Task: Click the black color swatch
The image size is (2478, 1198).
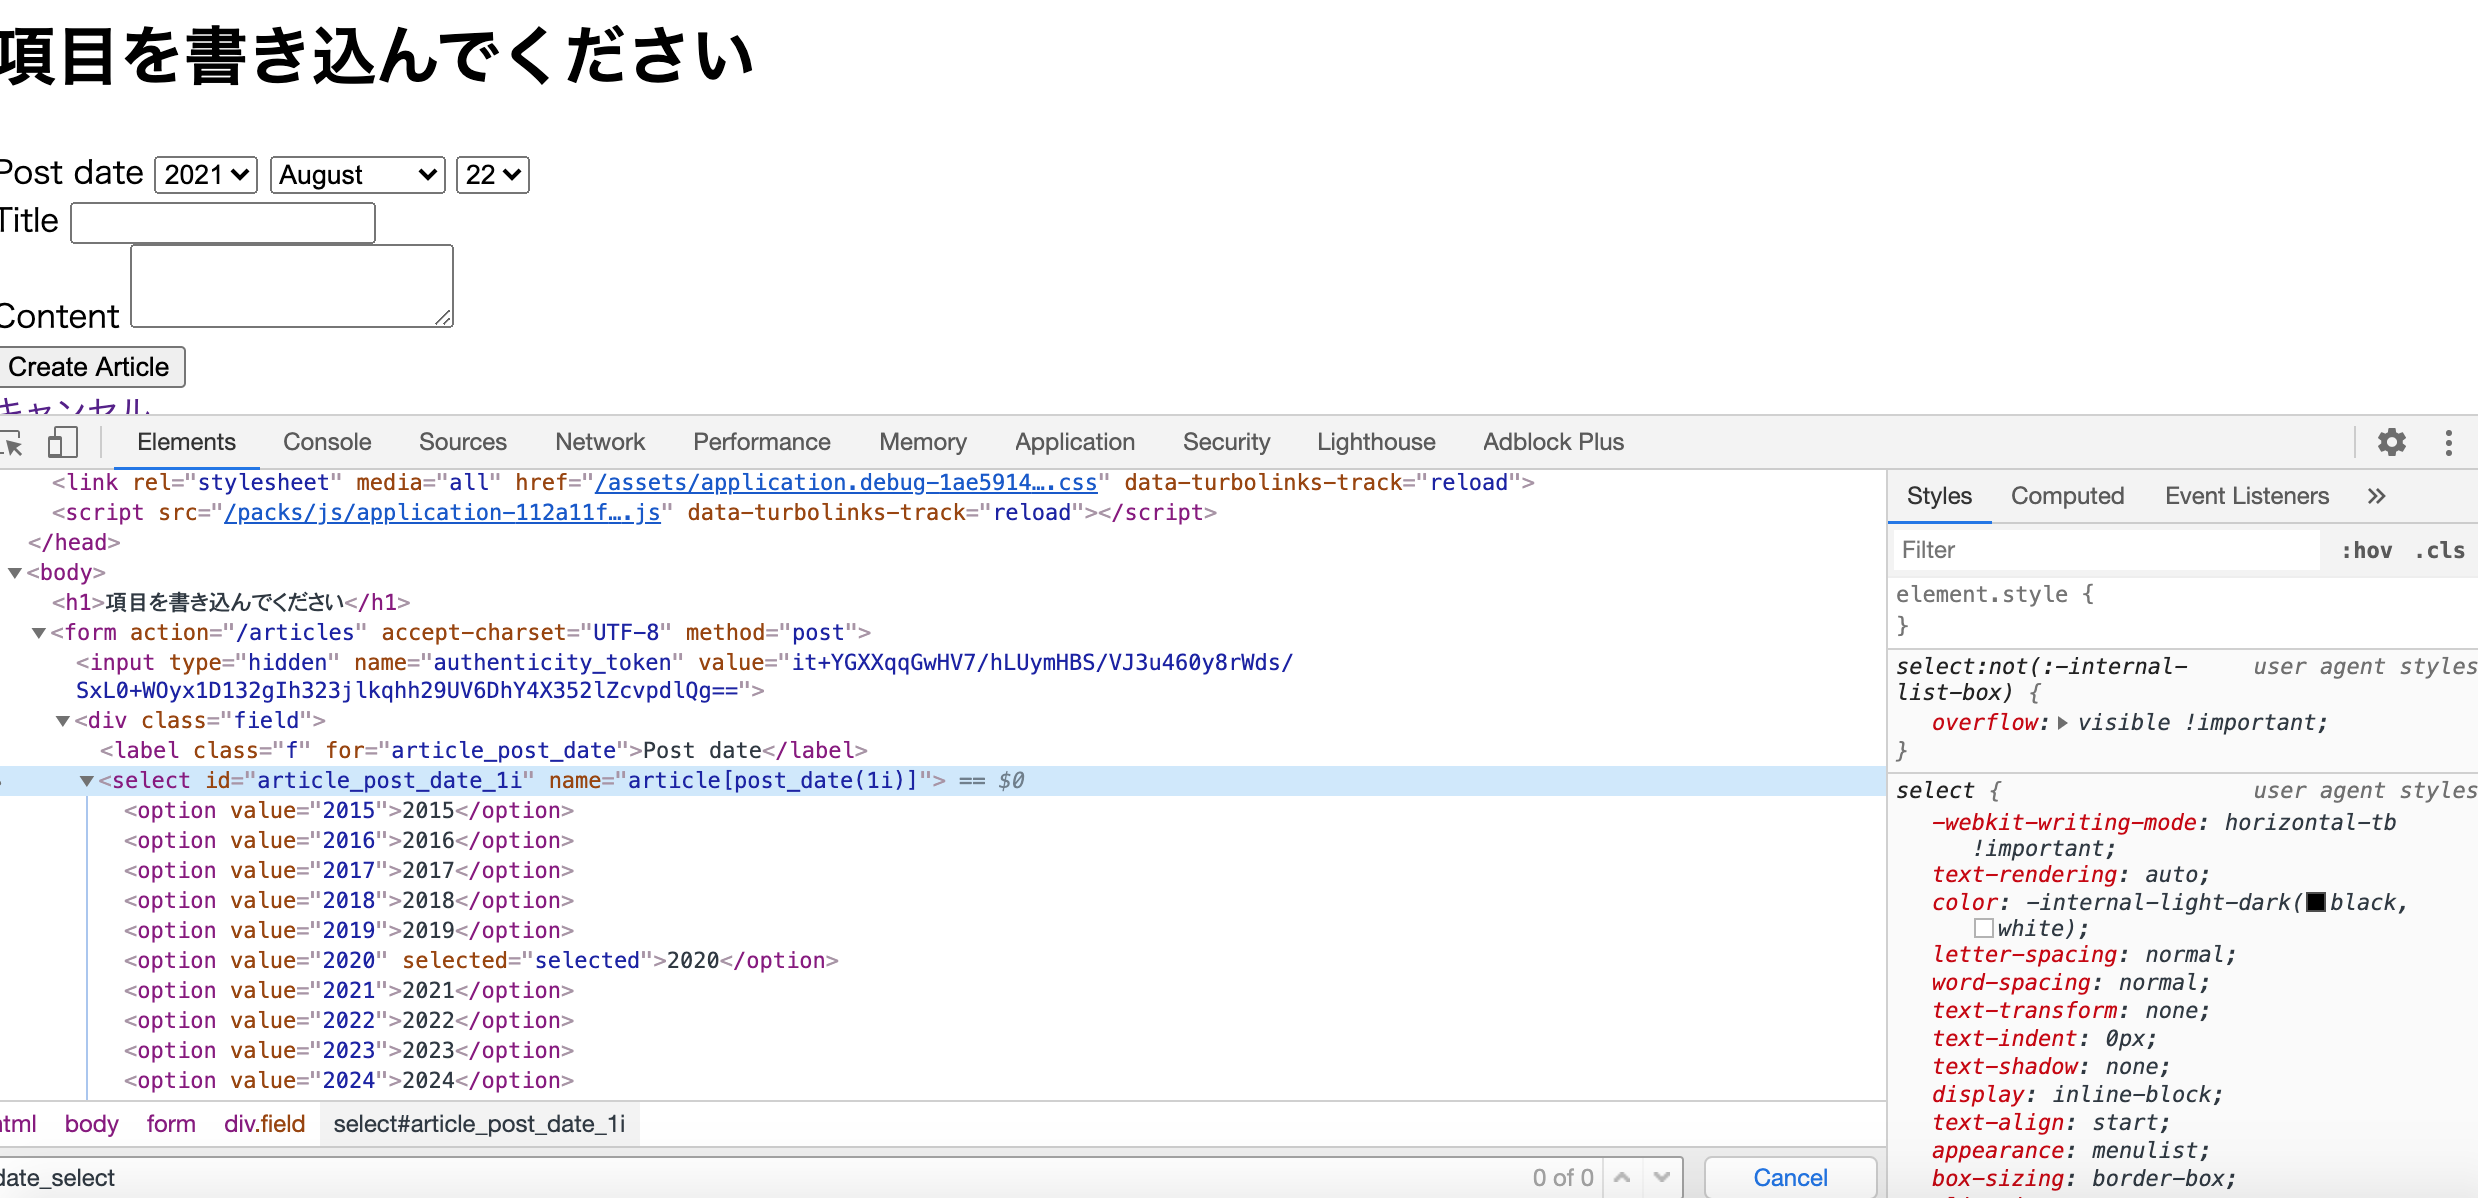Action: coord(2315,902)
